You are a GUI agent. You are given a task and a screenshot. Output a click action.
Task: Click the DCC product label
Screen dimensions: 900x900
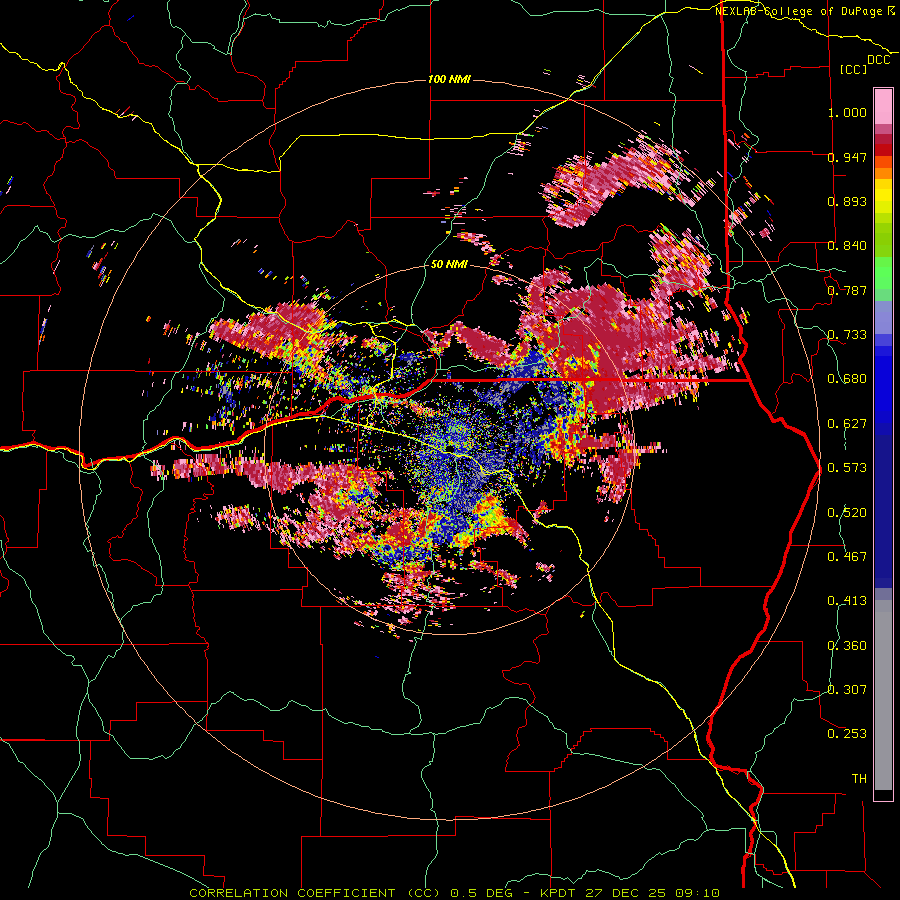[879, 60]
